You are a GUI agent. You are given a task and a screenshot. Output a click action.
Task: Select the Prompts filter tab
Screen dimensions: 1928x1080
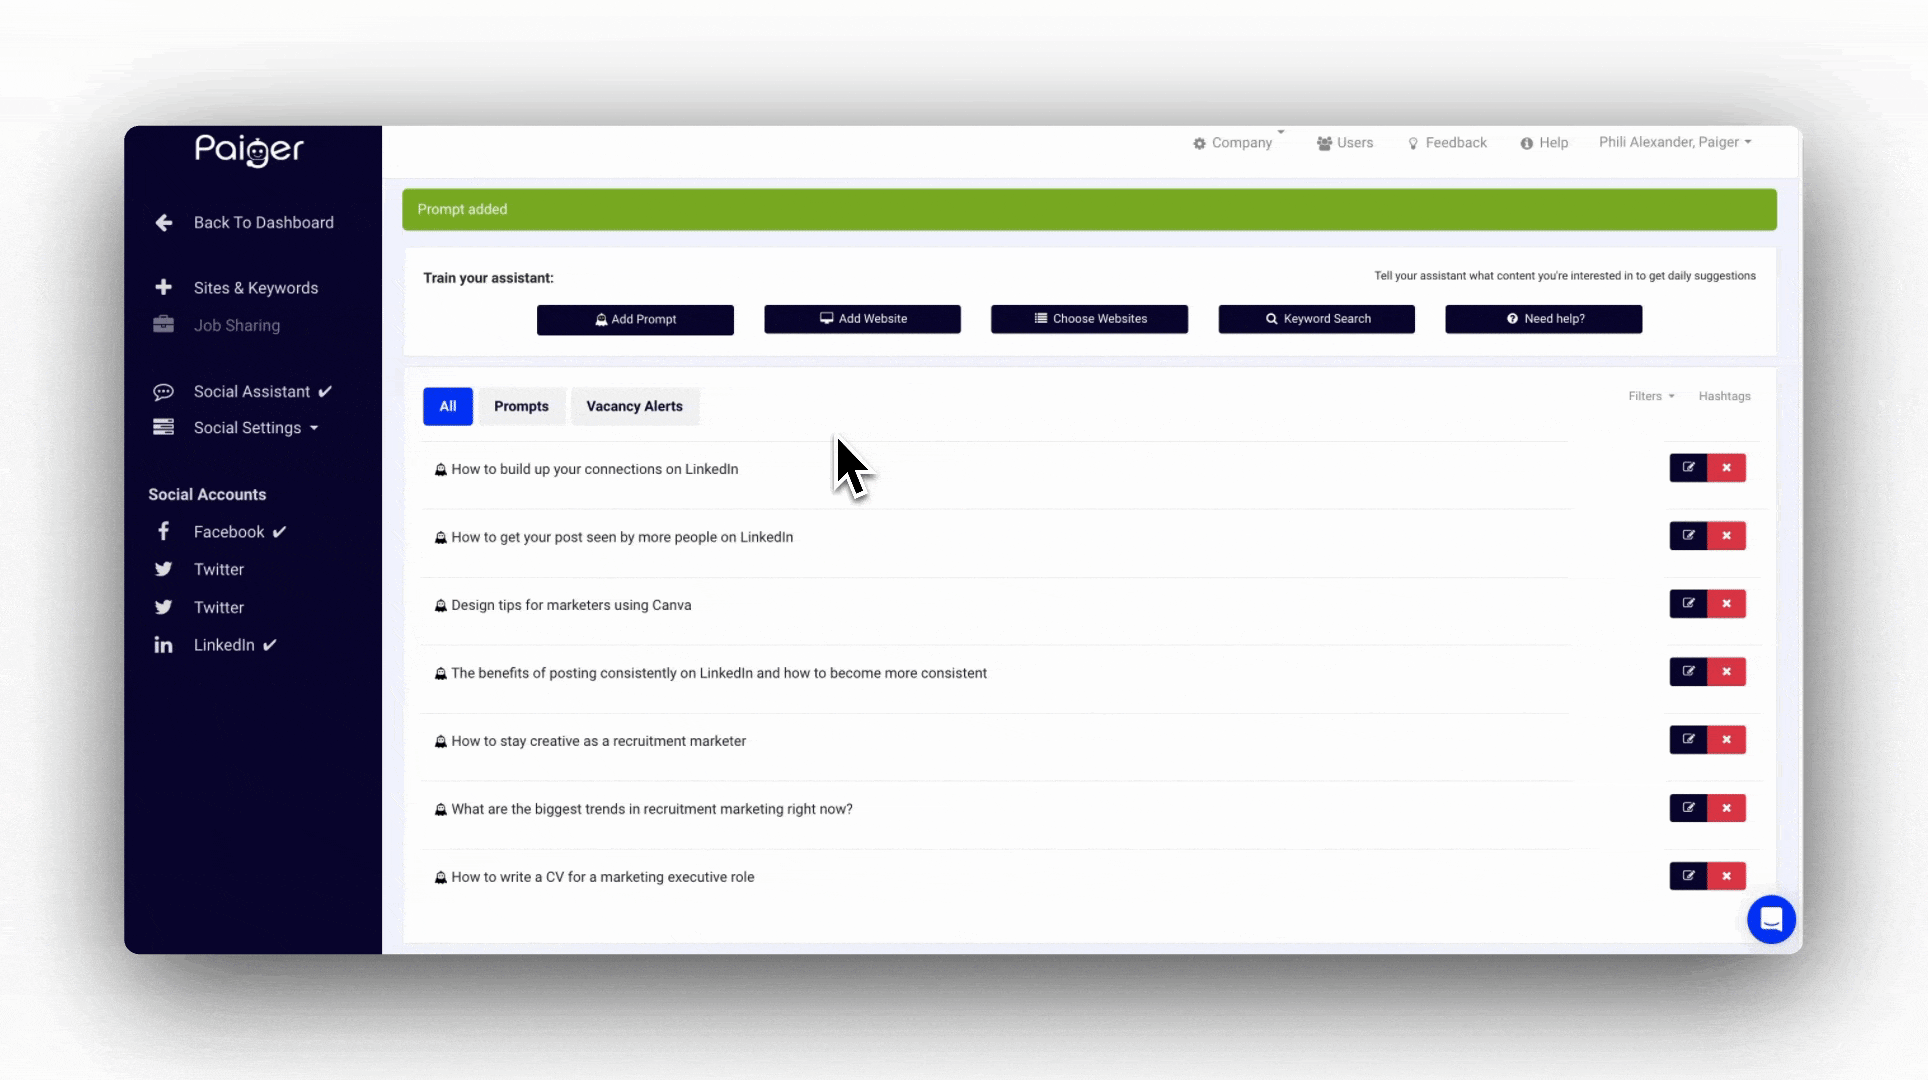520,405
